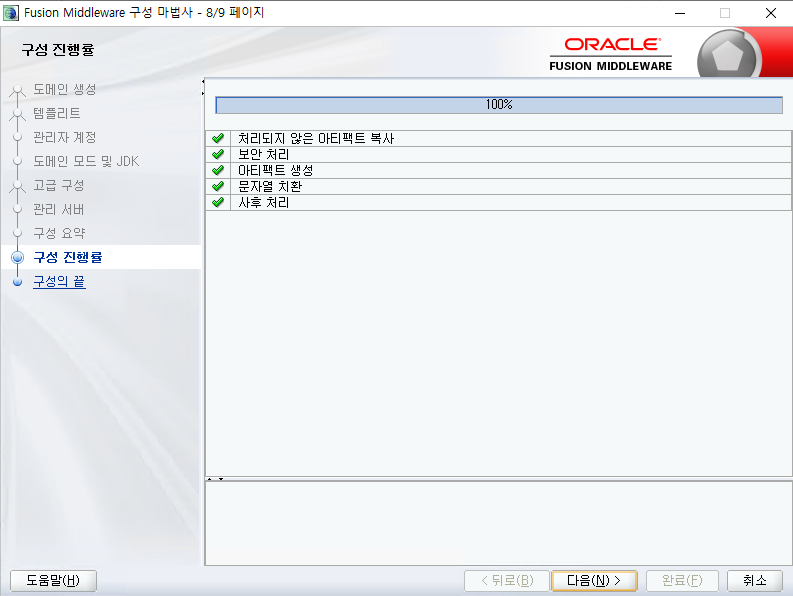
Task: Minimize the wizard window
Action: (x=680, y=13)
